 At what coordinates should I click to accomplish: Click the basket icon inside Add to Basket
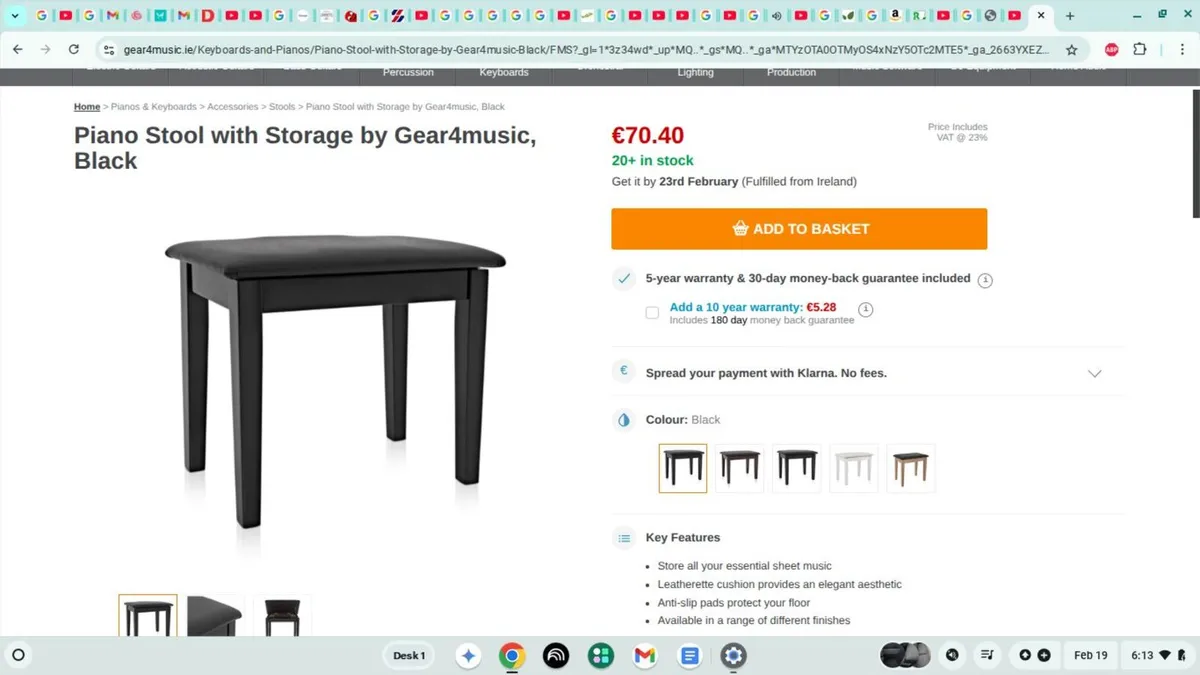pyautogui.click(x=739, y=228)
